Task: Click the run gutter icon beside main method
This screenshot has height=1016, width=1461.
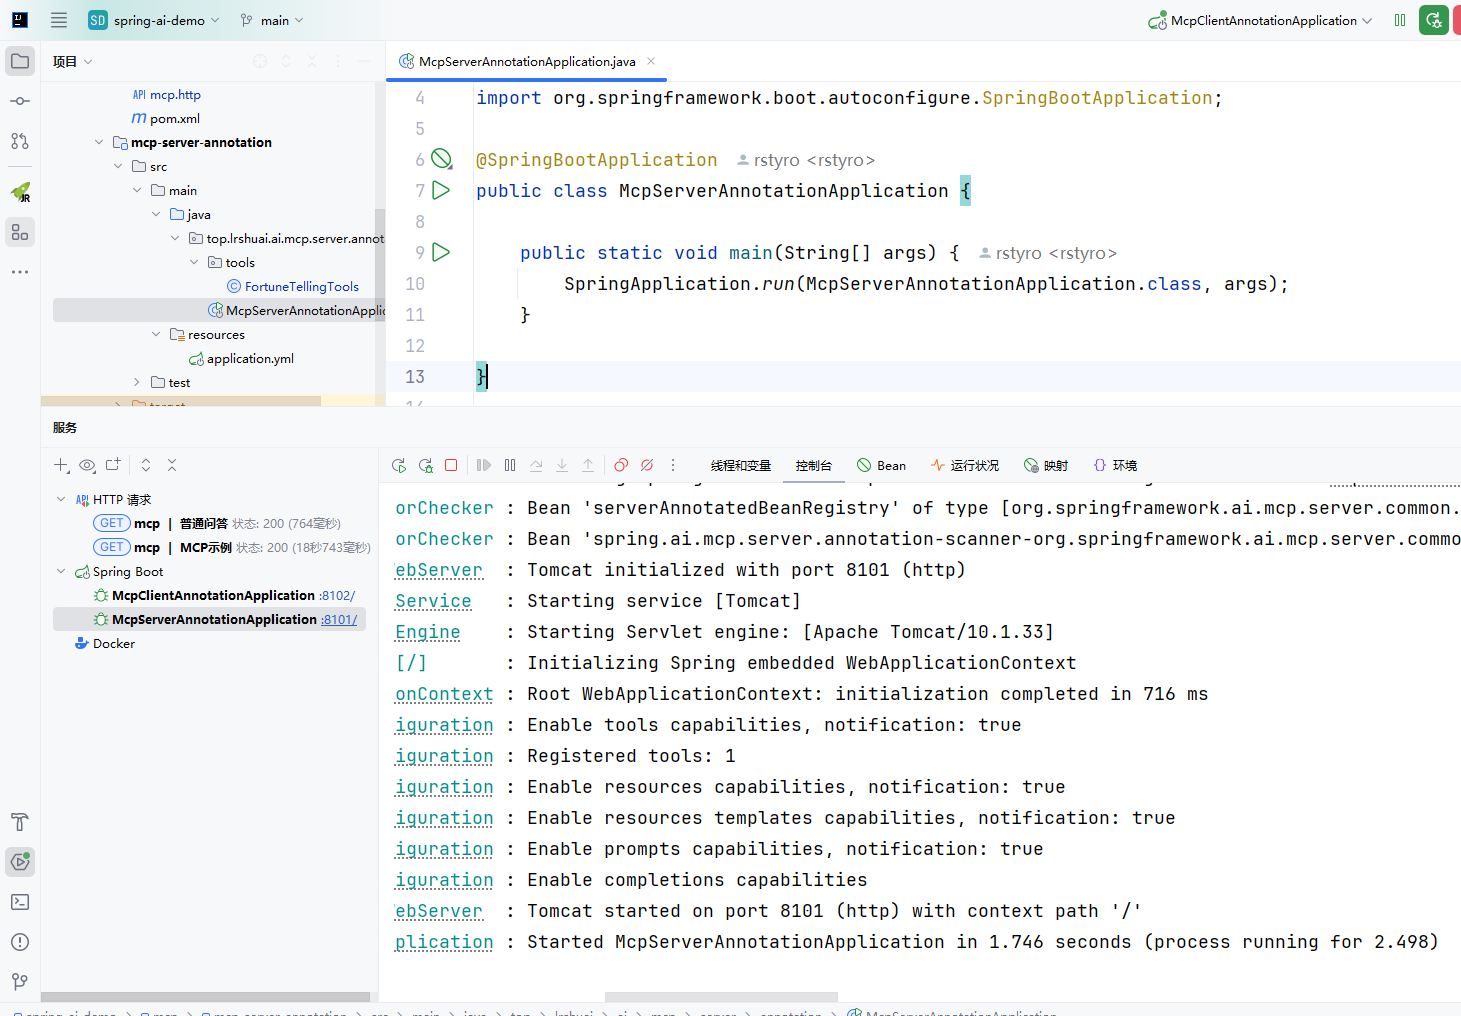Action: [x=441, y=252]
